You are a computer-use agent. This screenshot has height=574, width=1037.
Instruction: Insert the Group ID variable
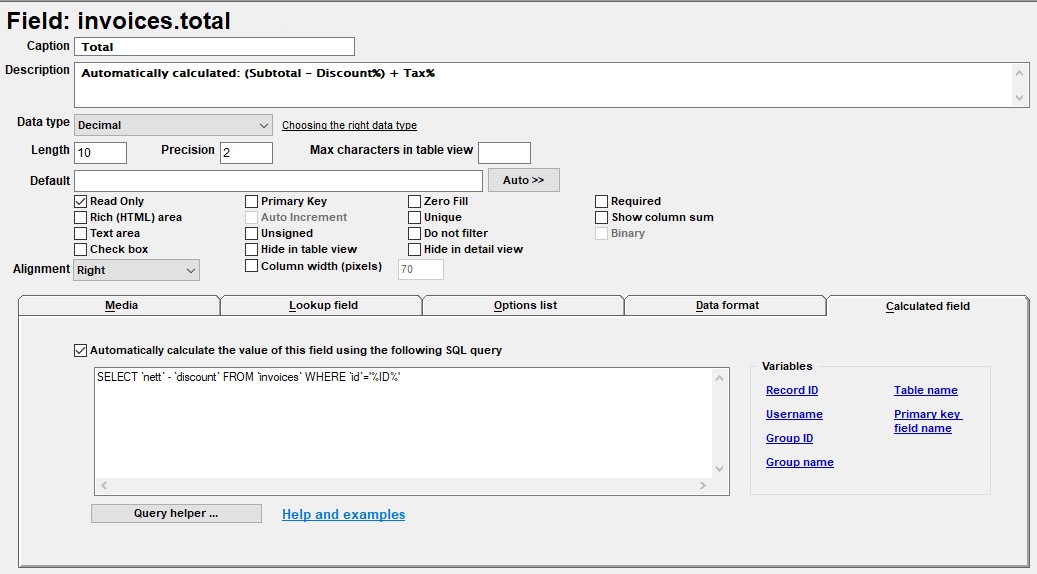[x=790, y=438]
